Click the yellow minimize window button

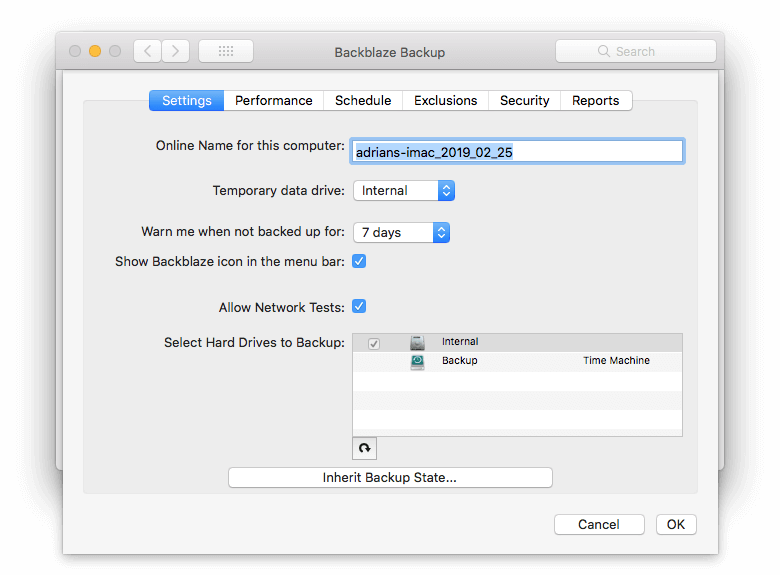[95, 51]
